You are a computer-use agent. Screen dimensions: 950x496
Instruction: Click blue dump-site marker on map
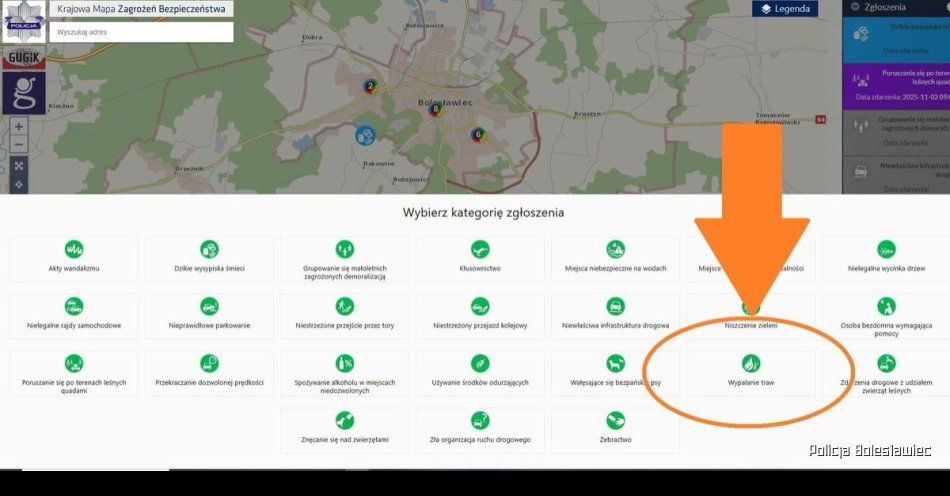(365, 135)
